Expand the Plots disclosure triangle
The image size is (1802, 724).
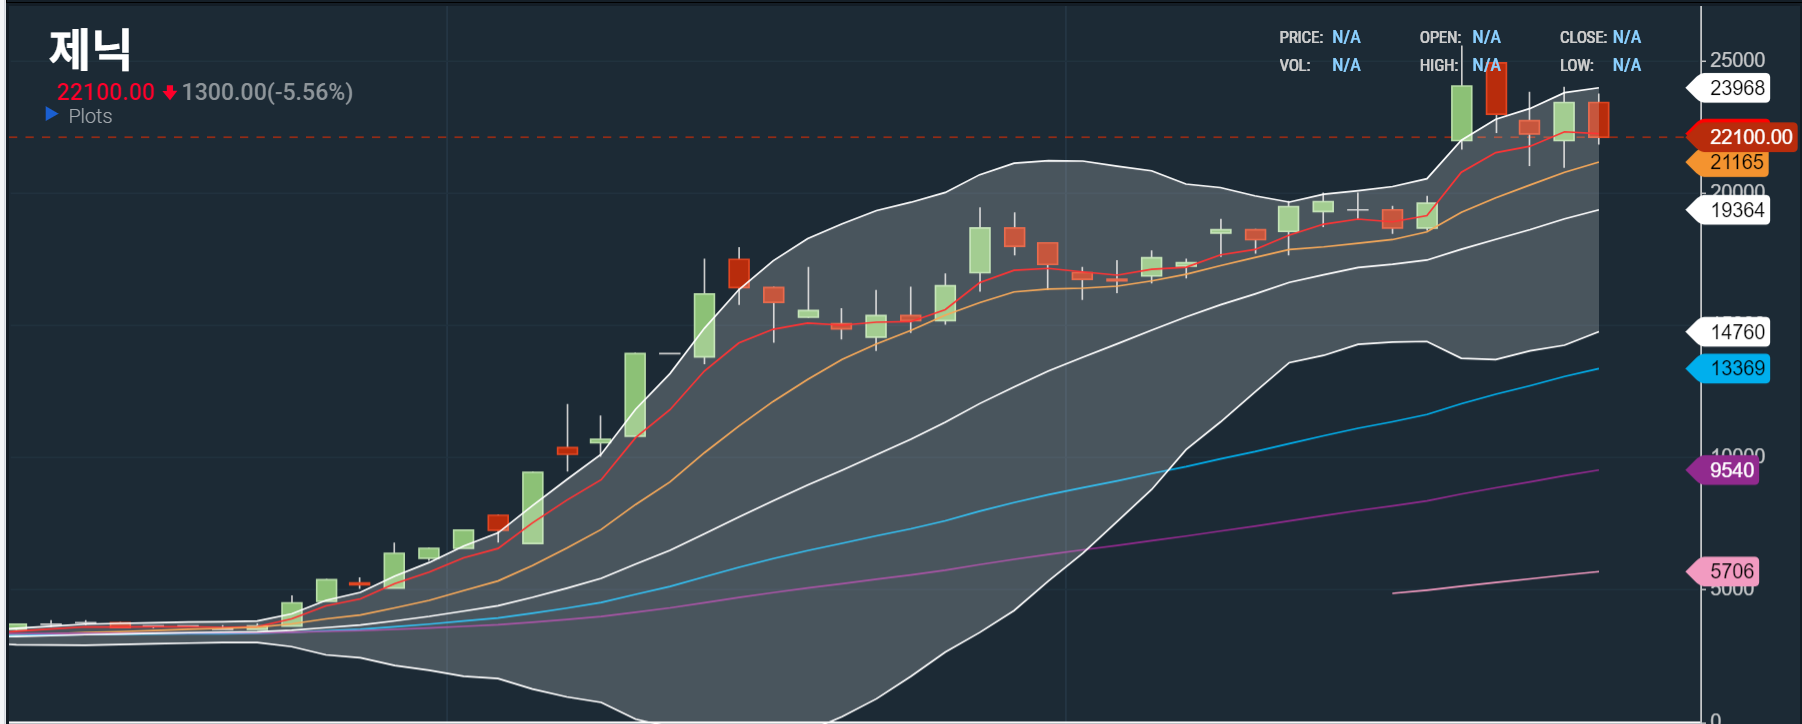tap(52, 115)
